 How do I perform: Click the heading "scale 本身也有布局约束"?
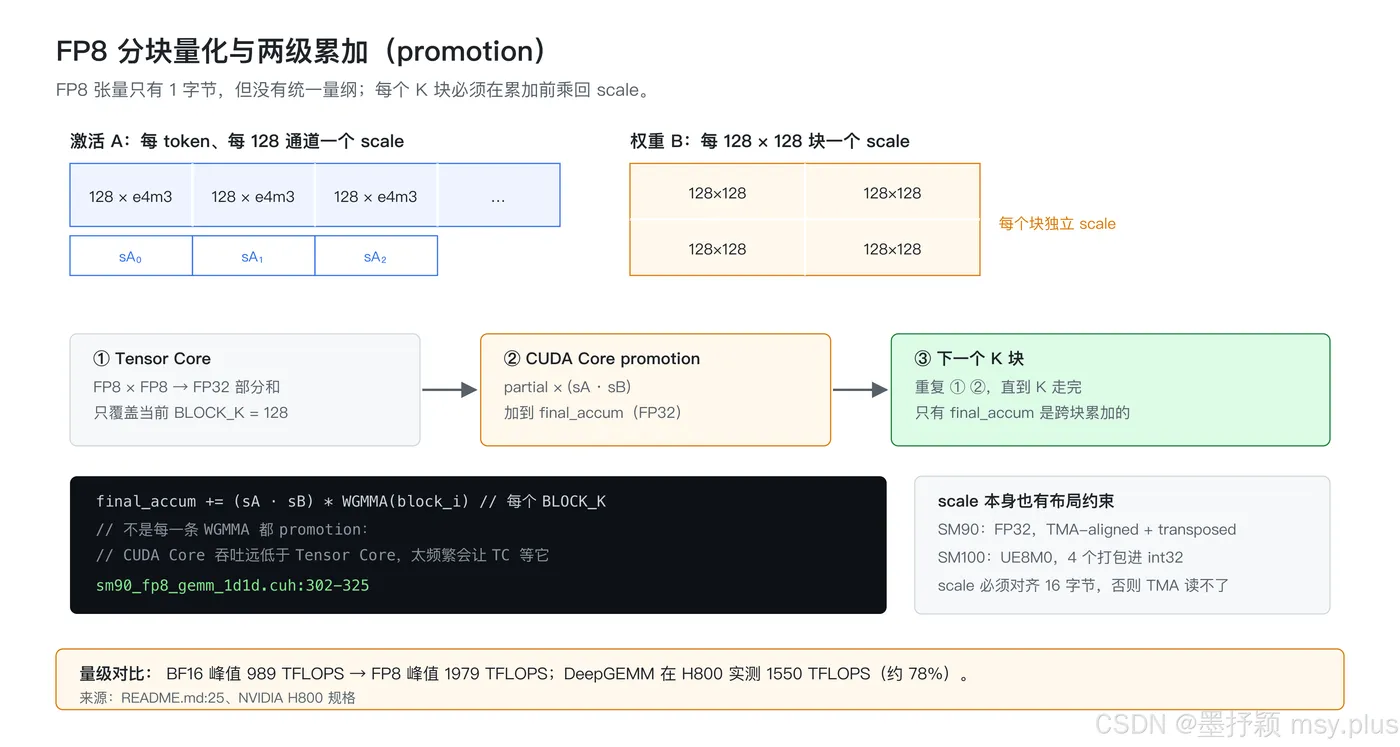(x=1026, y=501)
